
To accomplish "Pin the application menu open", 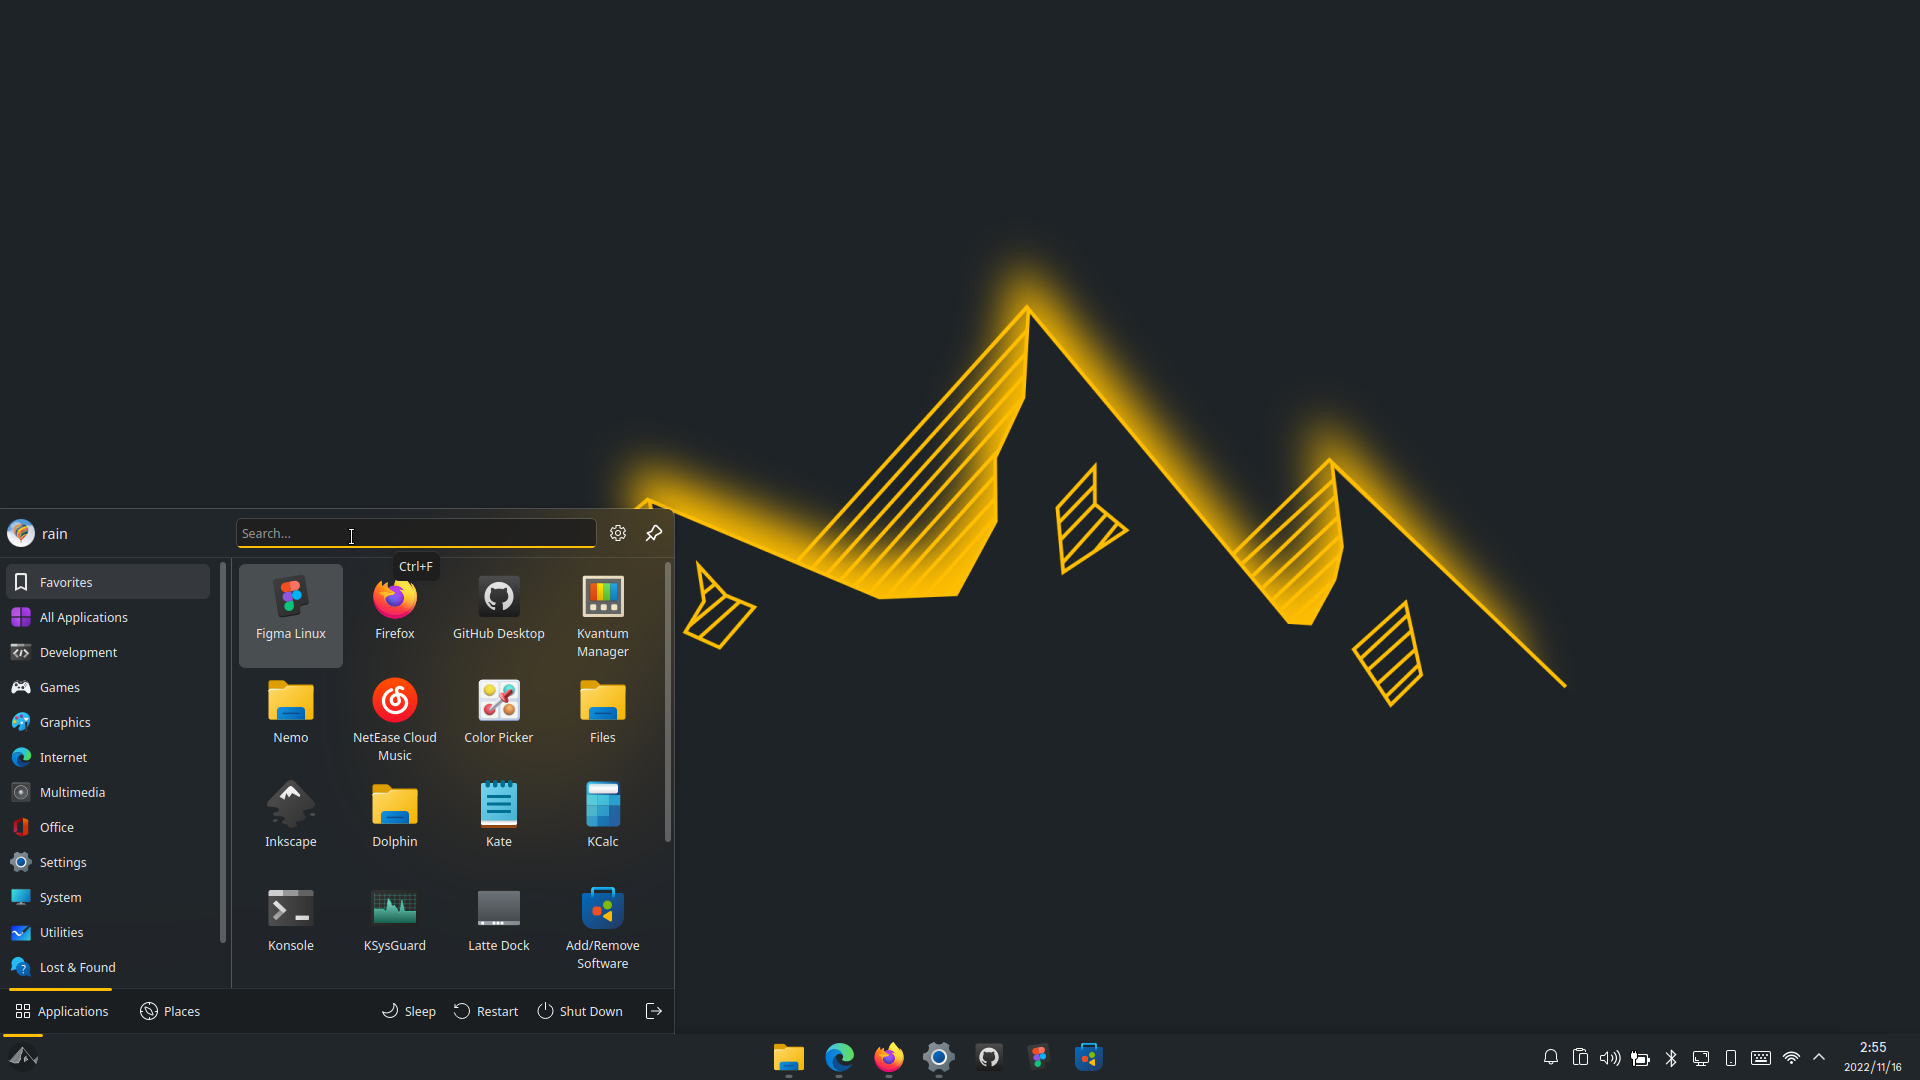I will [x=654, y=533].
